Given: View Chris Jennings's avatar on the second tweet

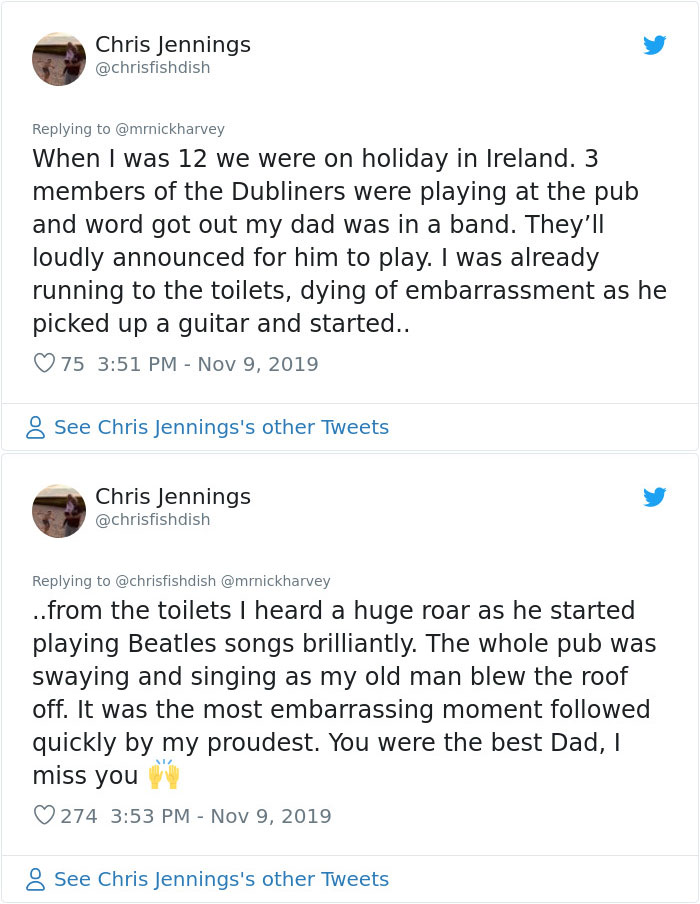Looking at the screenshot, I should tap(59, 511).
